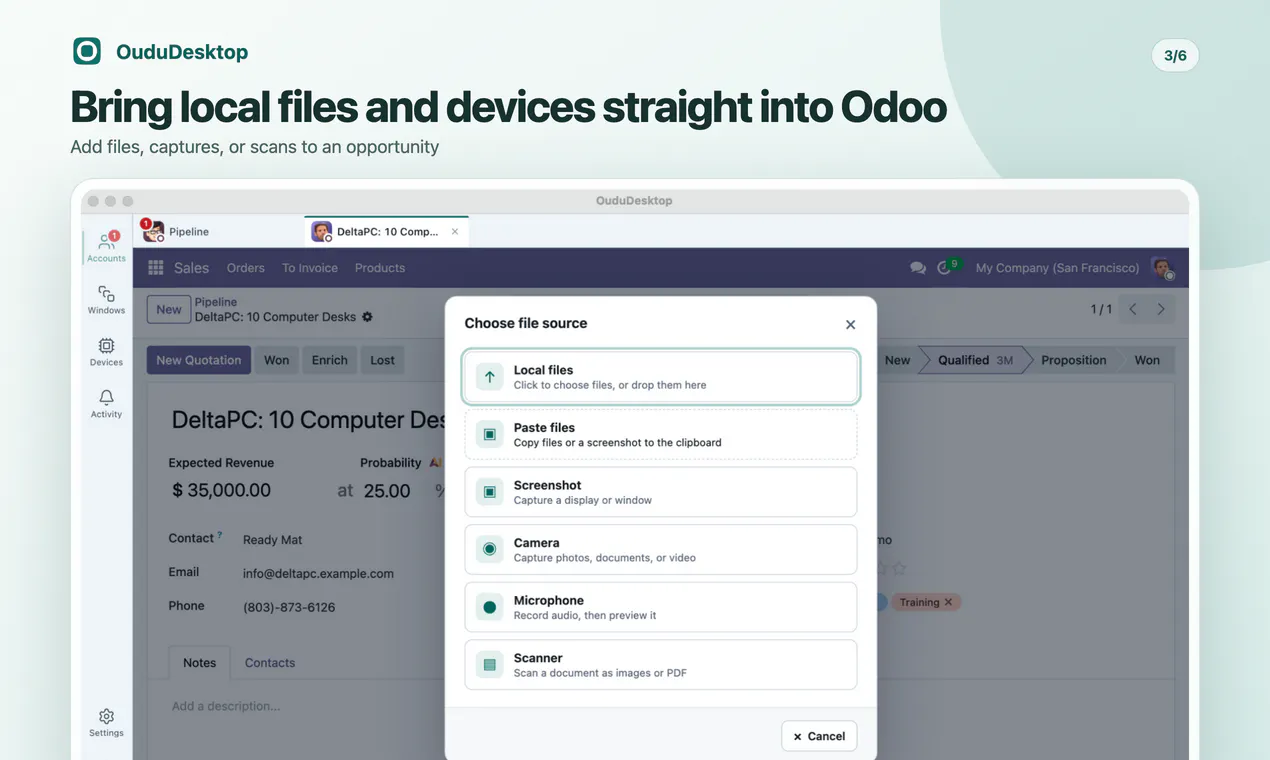The width and height of the screenshot is (1270, 760).
Task: Open the chat messages icon
Action: [x=917, y=268]
